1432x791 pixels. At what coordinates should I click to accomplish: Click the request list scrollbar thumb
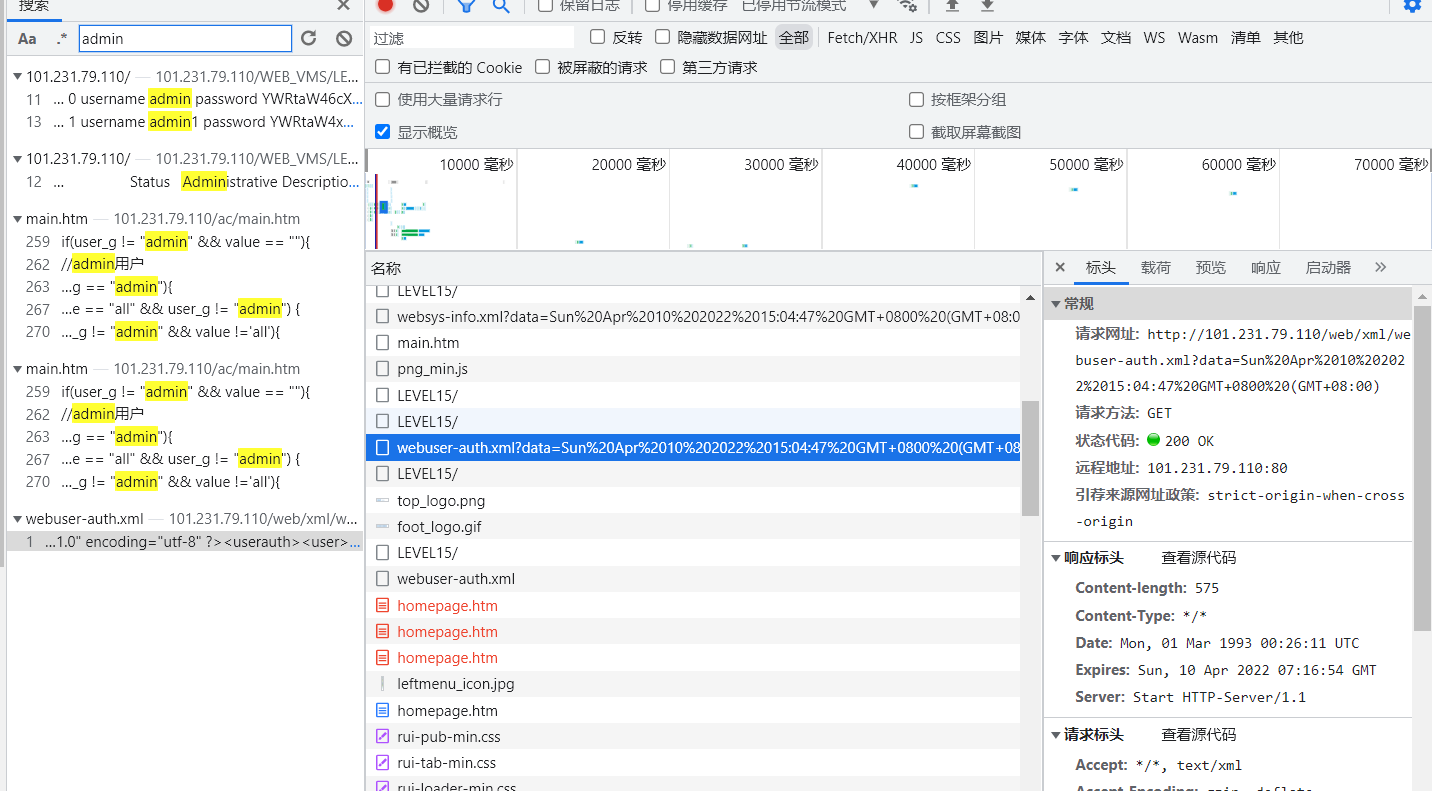click(1030, 458)
